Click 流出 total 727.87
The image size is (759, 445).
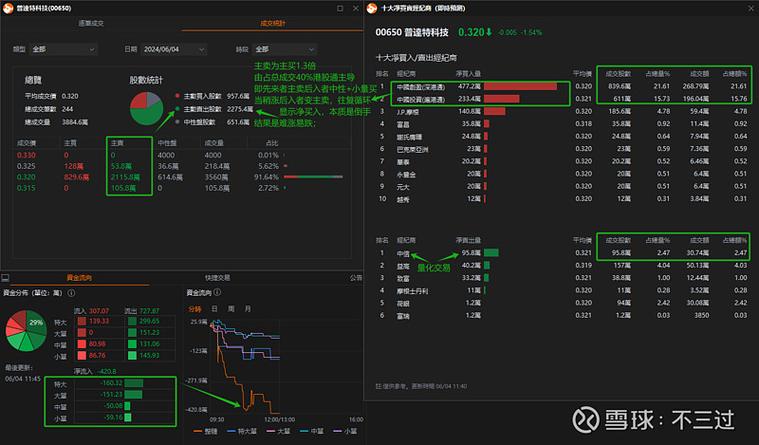tap(149, 310)
